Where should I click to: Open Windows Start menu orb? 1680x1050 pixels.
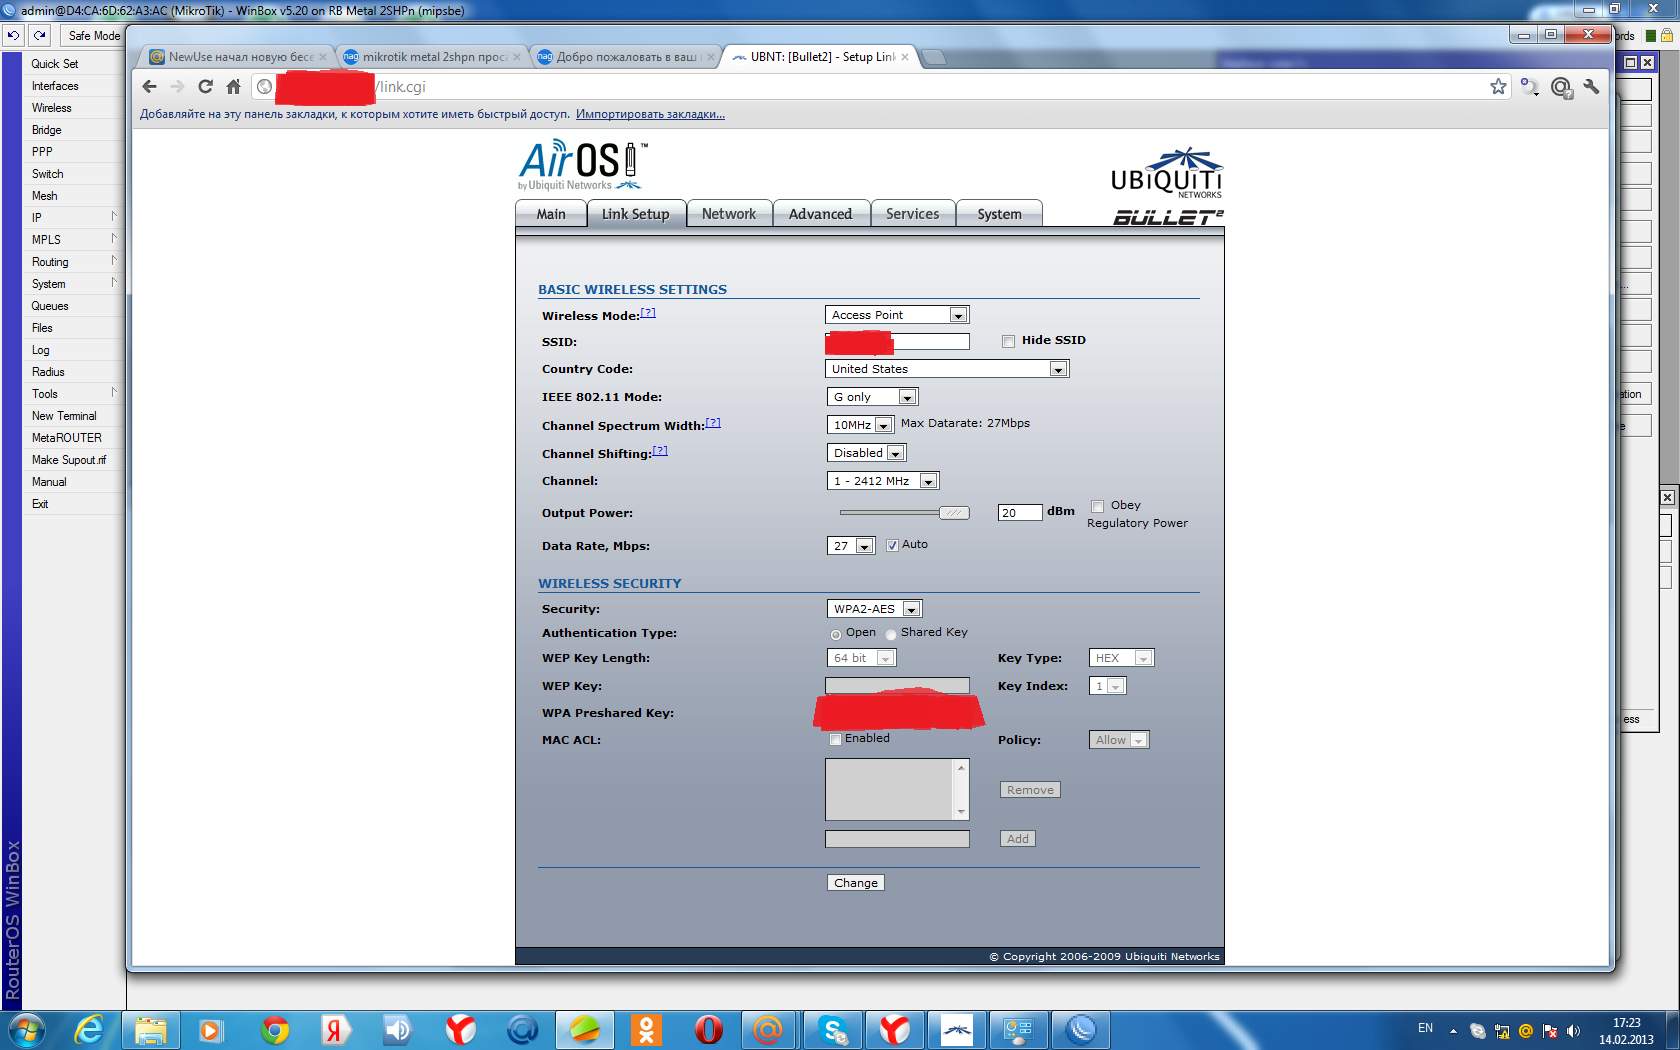(26, 1030)
